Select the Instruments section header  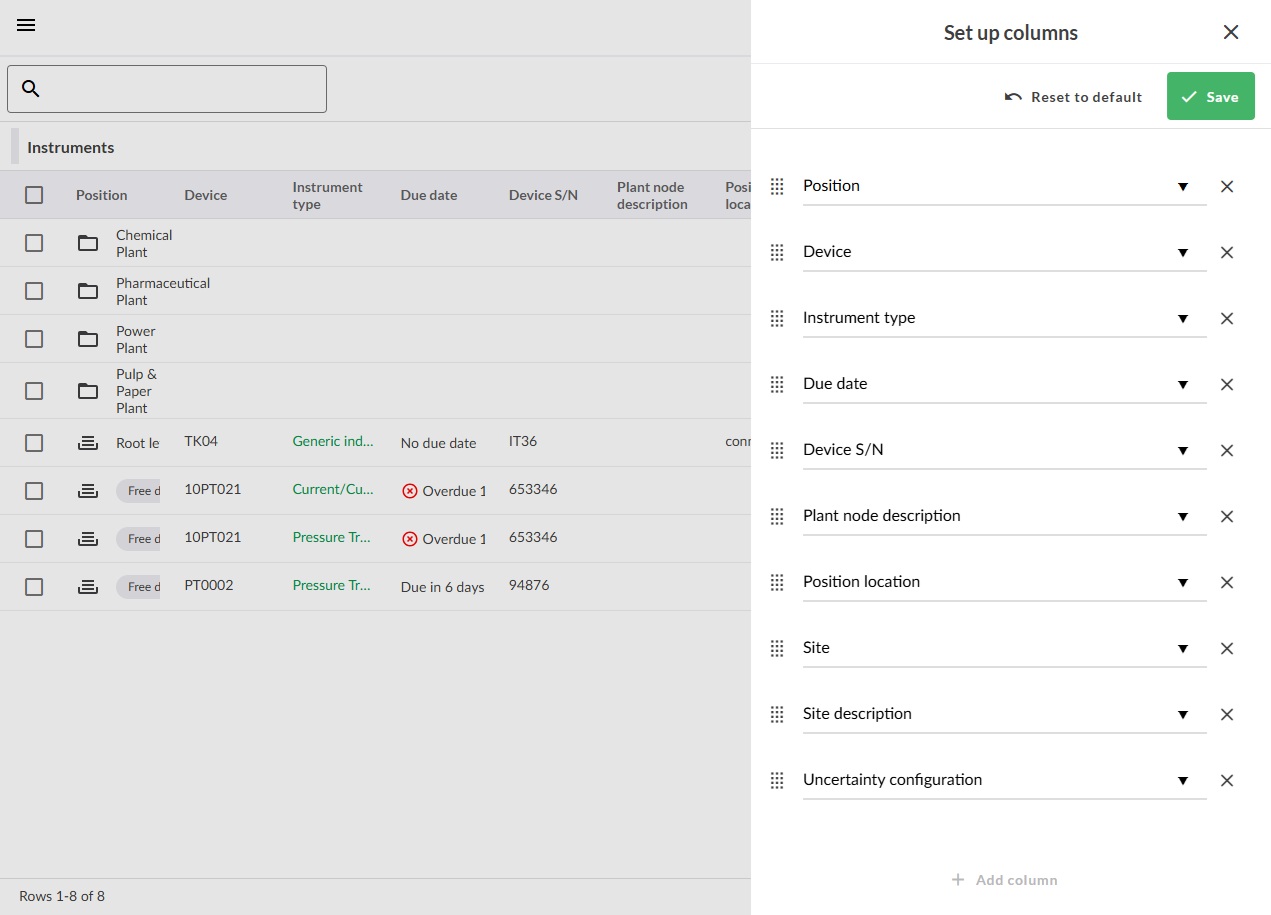(x=70, y=147)
